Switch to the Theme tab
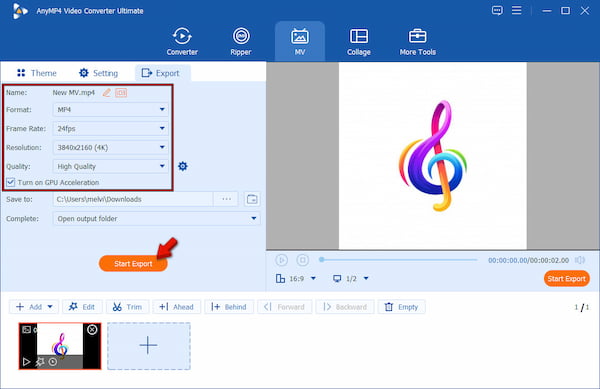 click(37, 73)
